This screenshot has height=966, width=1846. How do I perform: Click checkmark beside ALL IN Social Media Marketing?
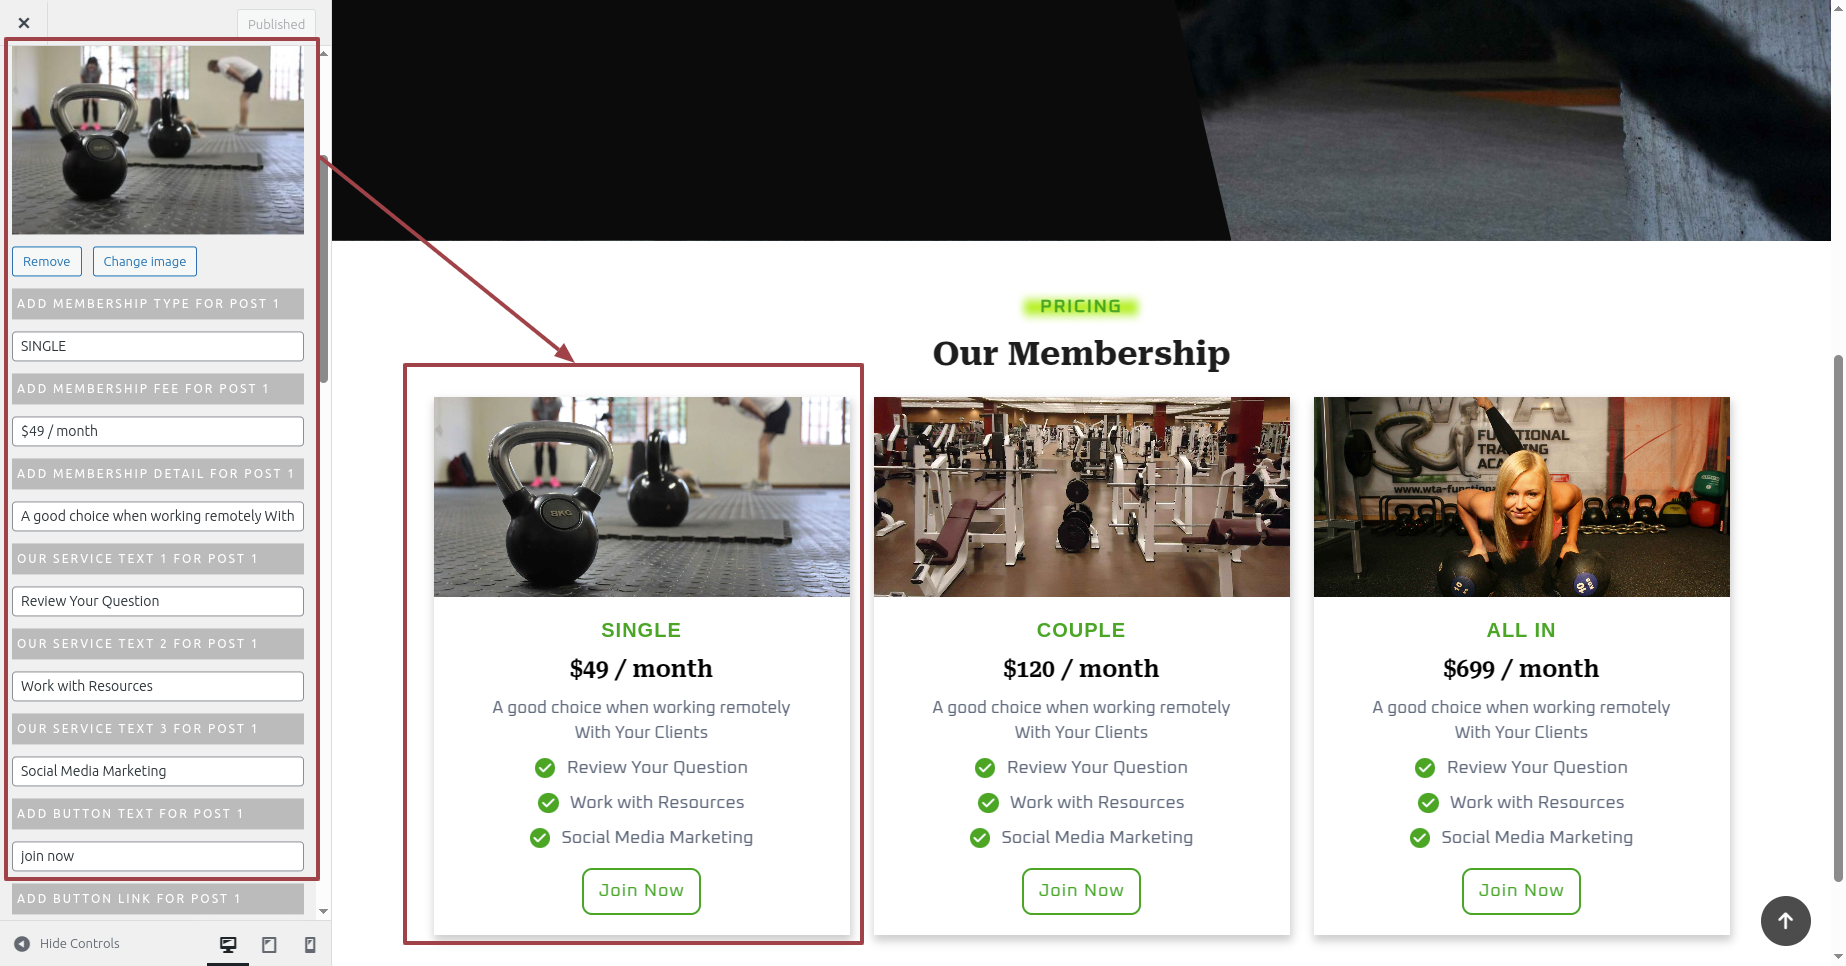1420,838
